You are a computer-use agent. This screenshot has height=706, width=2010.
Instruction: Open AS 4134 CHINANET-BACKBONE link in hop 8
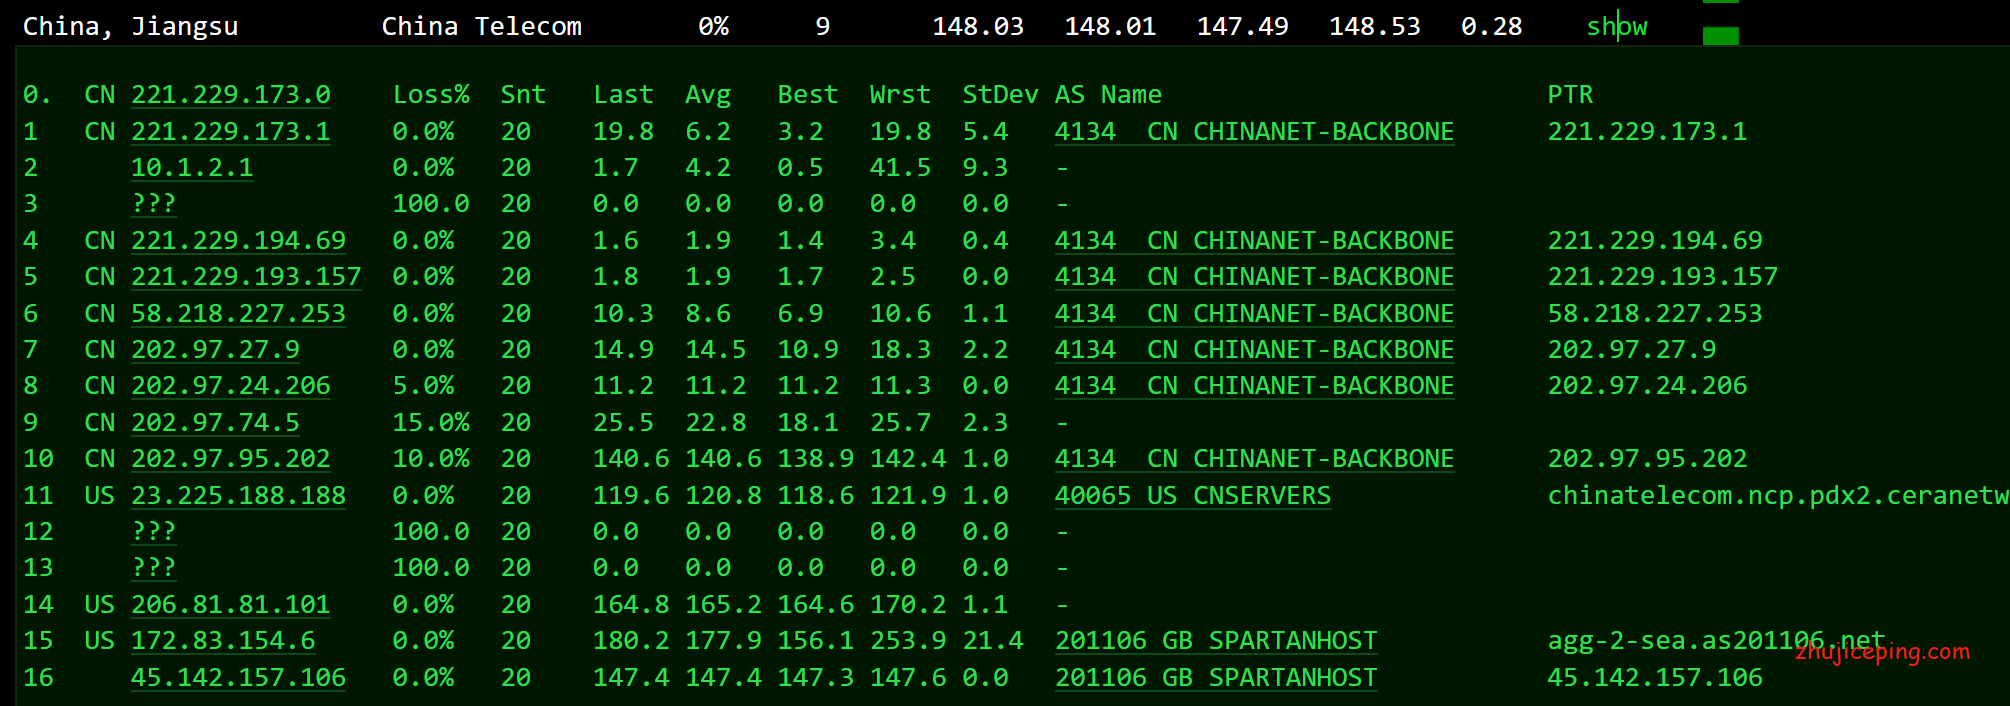click(1255, 386)
